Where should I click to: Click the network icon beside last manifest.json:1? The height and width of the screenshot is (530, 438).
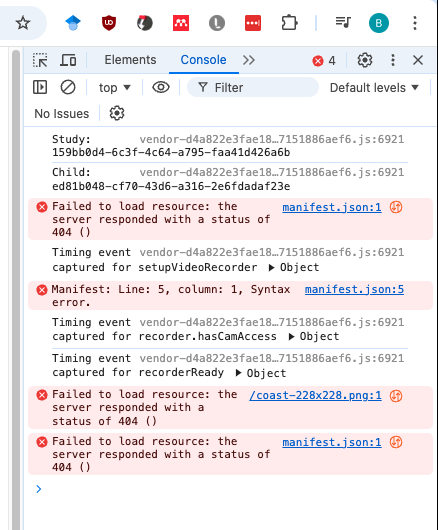[x=396, y=442]
